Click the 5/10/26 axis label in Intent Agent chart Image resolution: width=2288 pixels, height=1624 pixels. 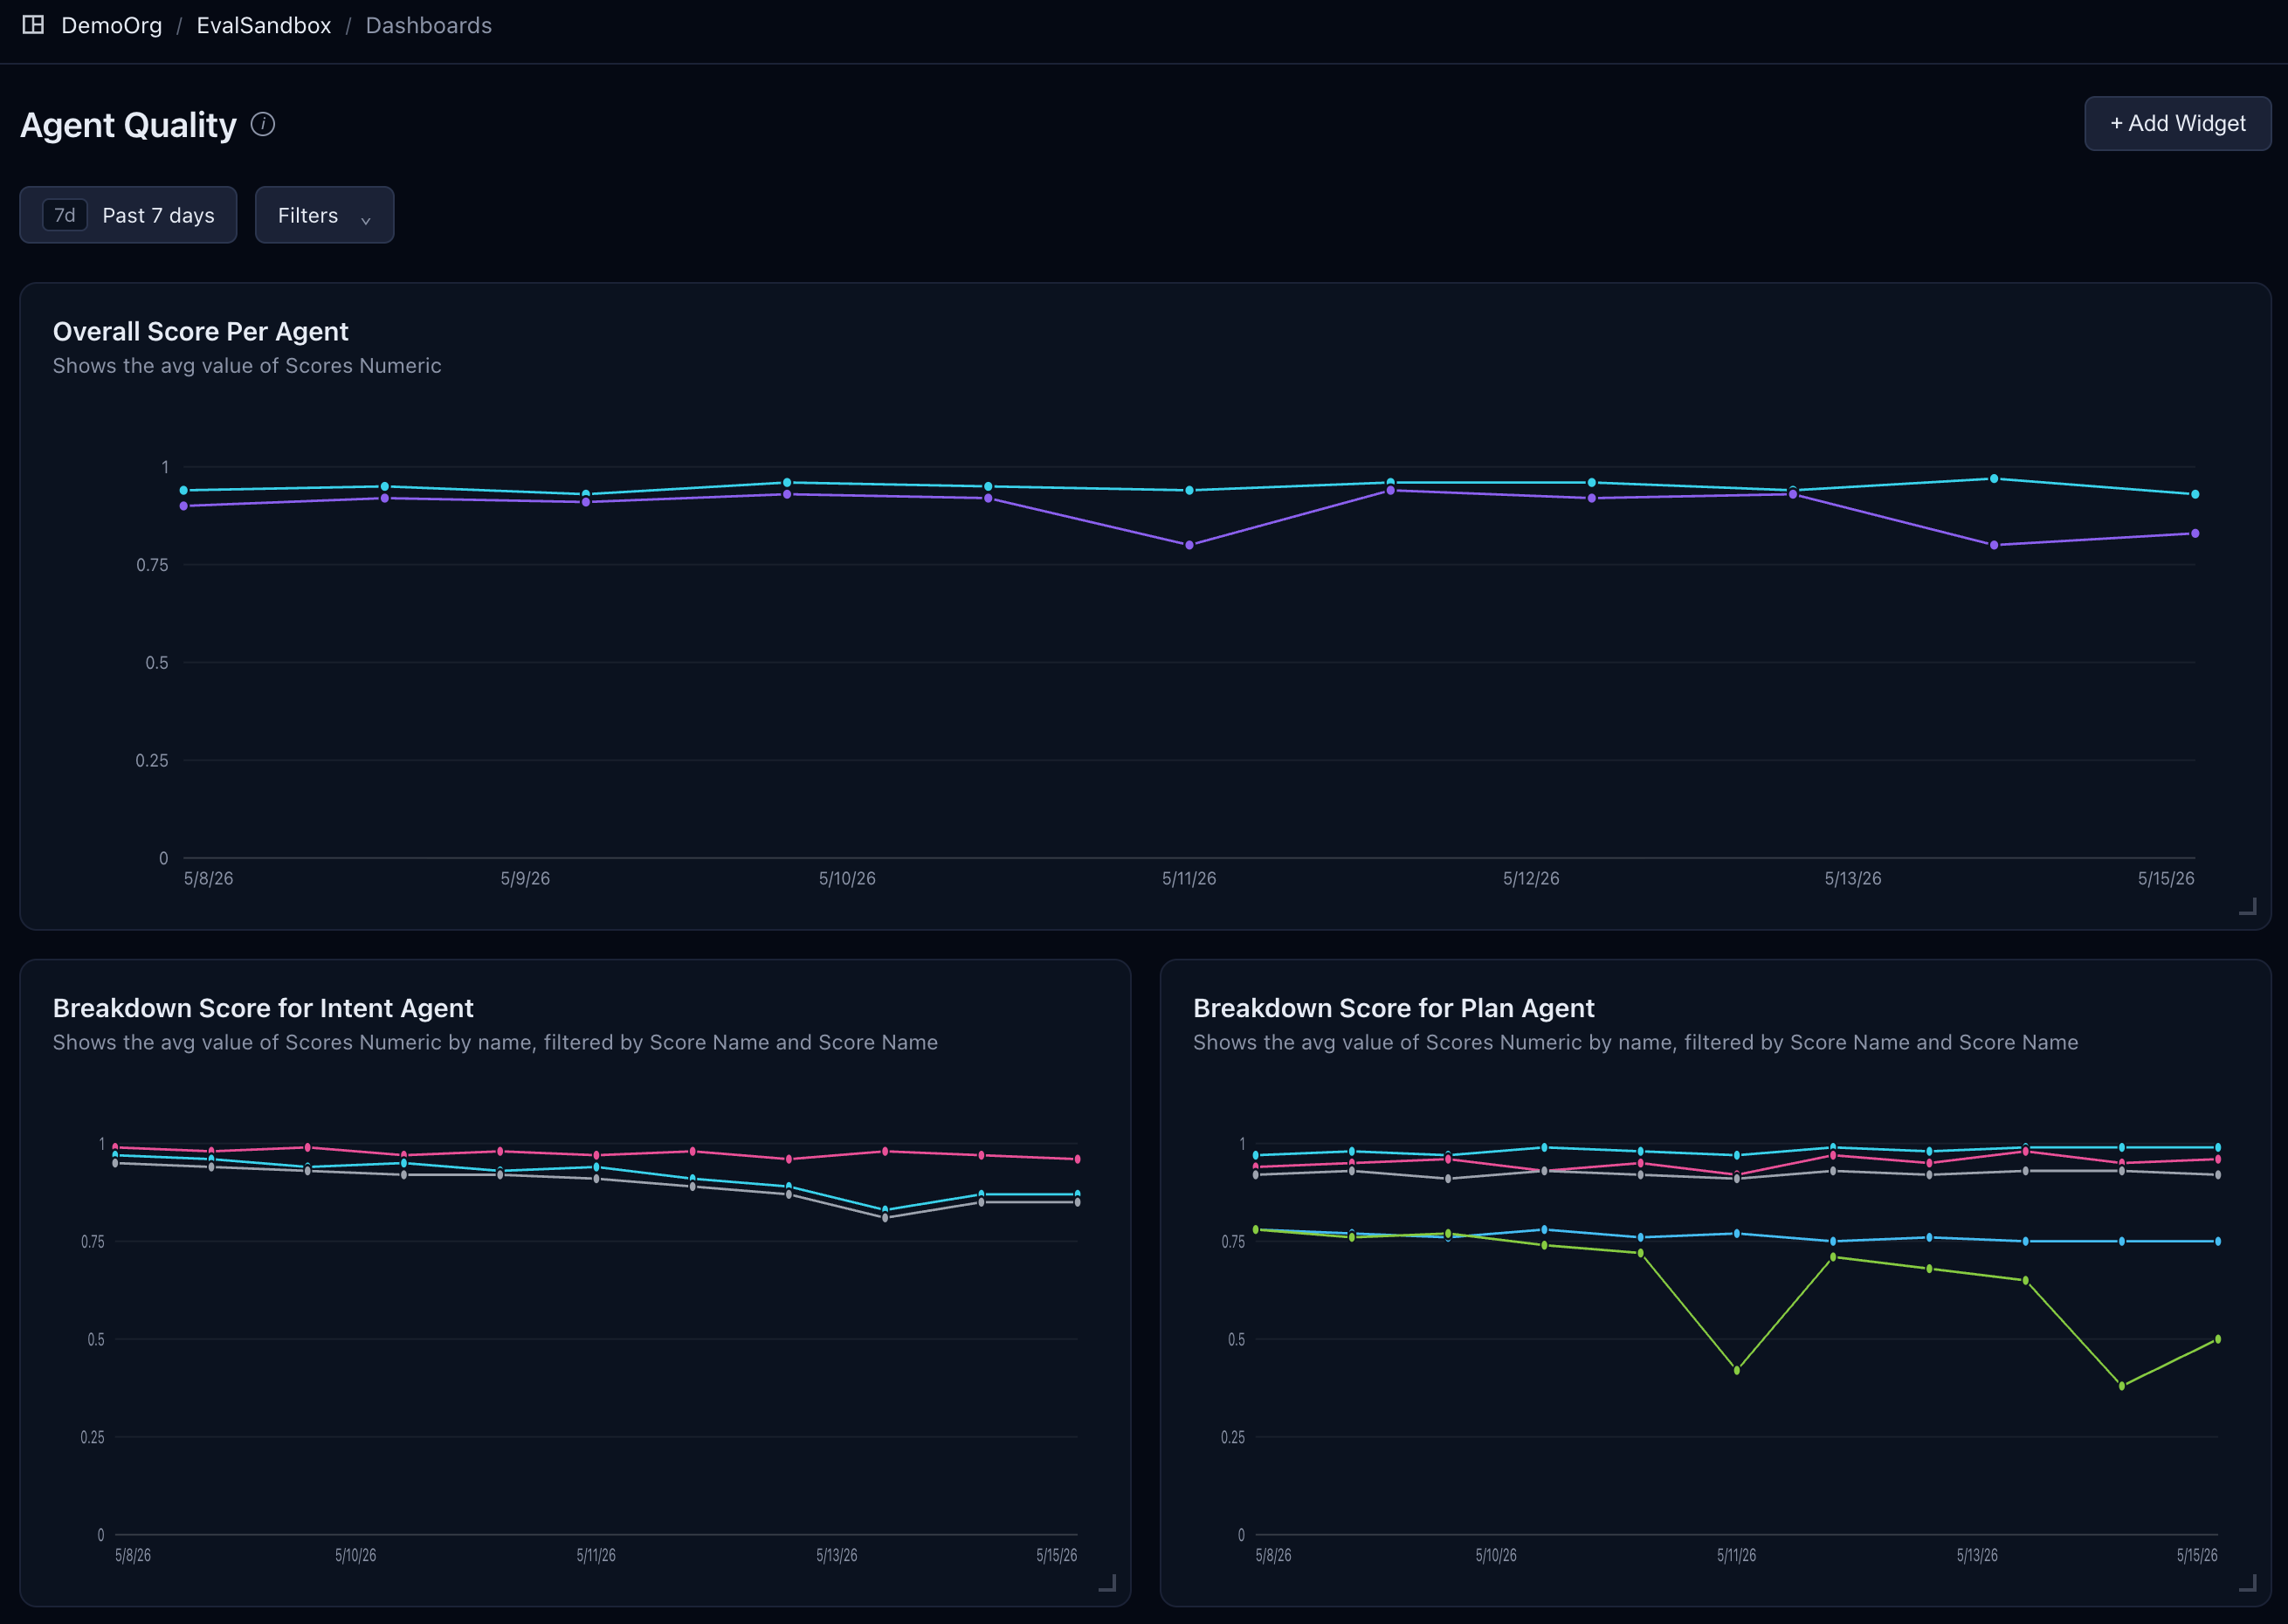pos(356,1555)
